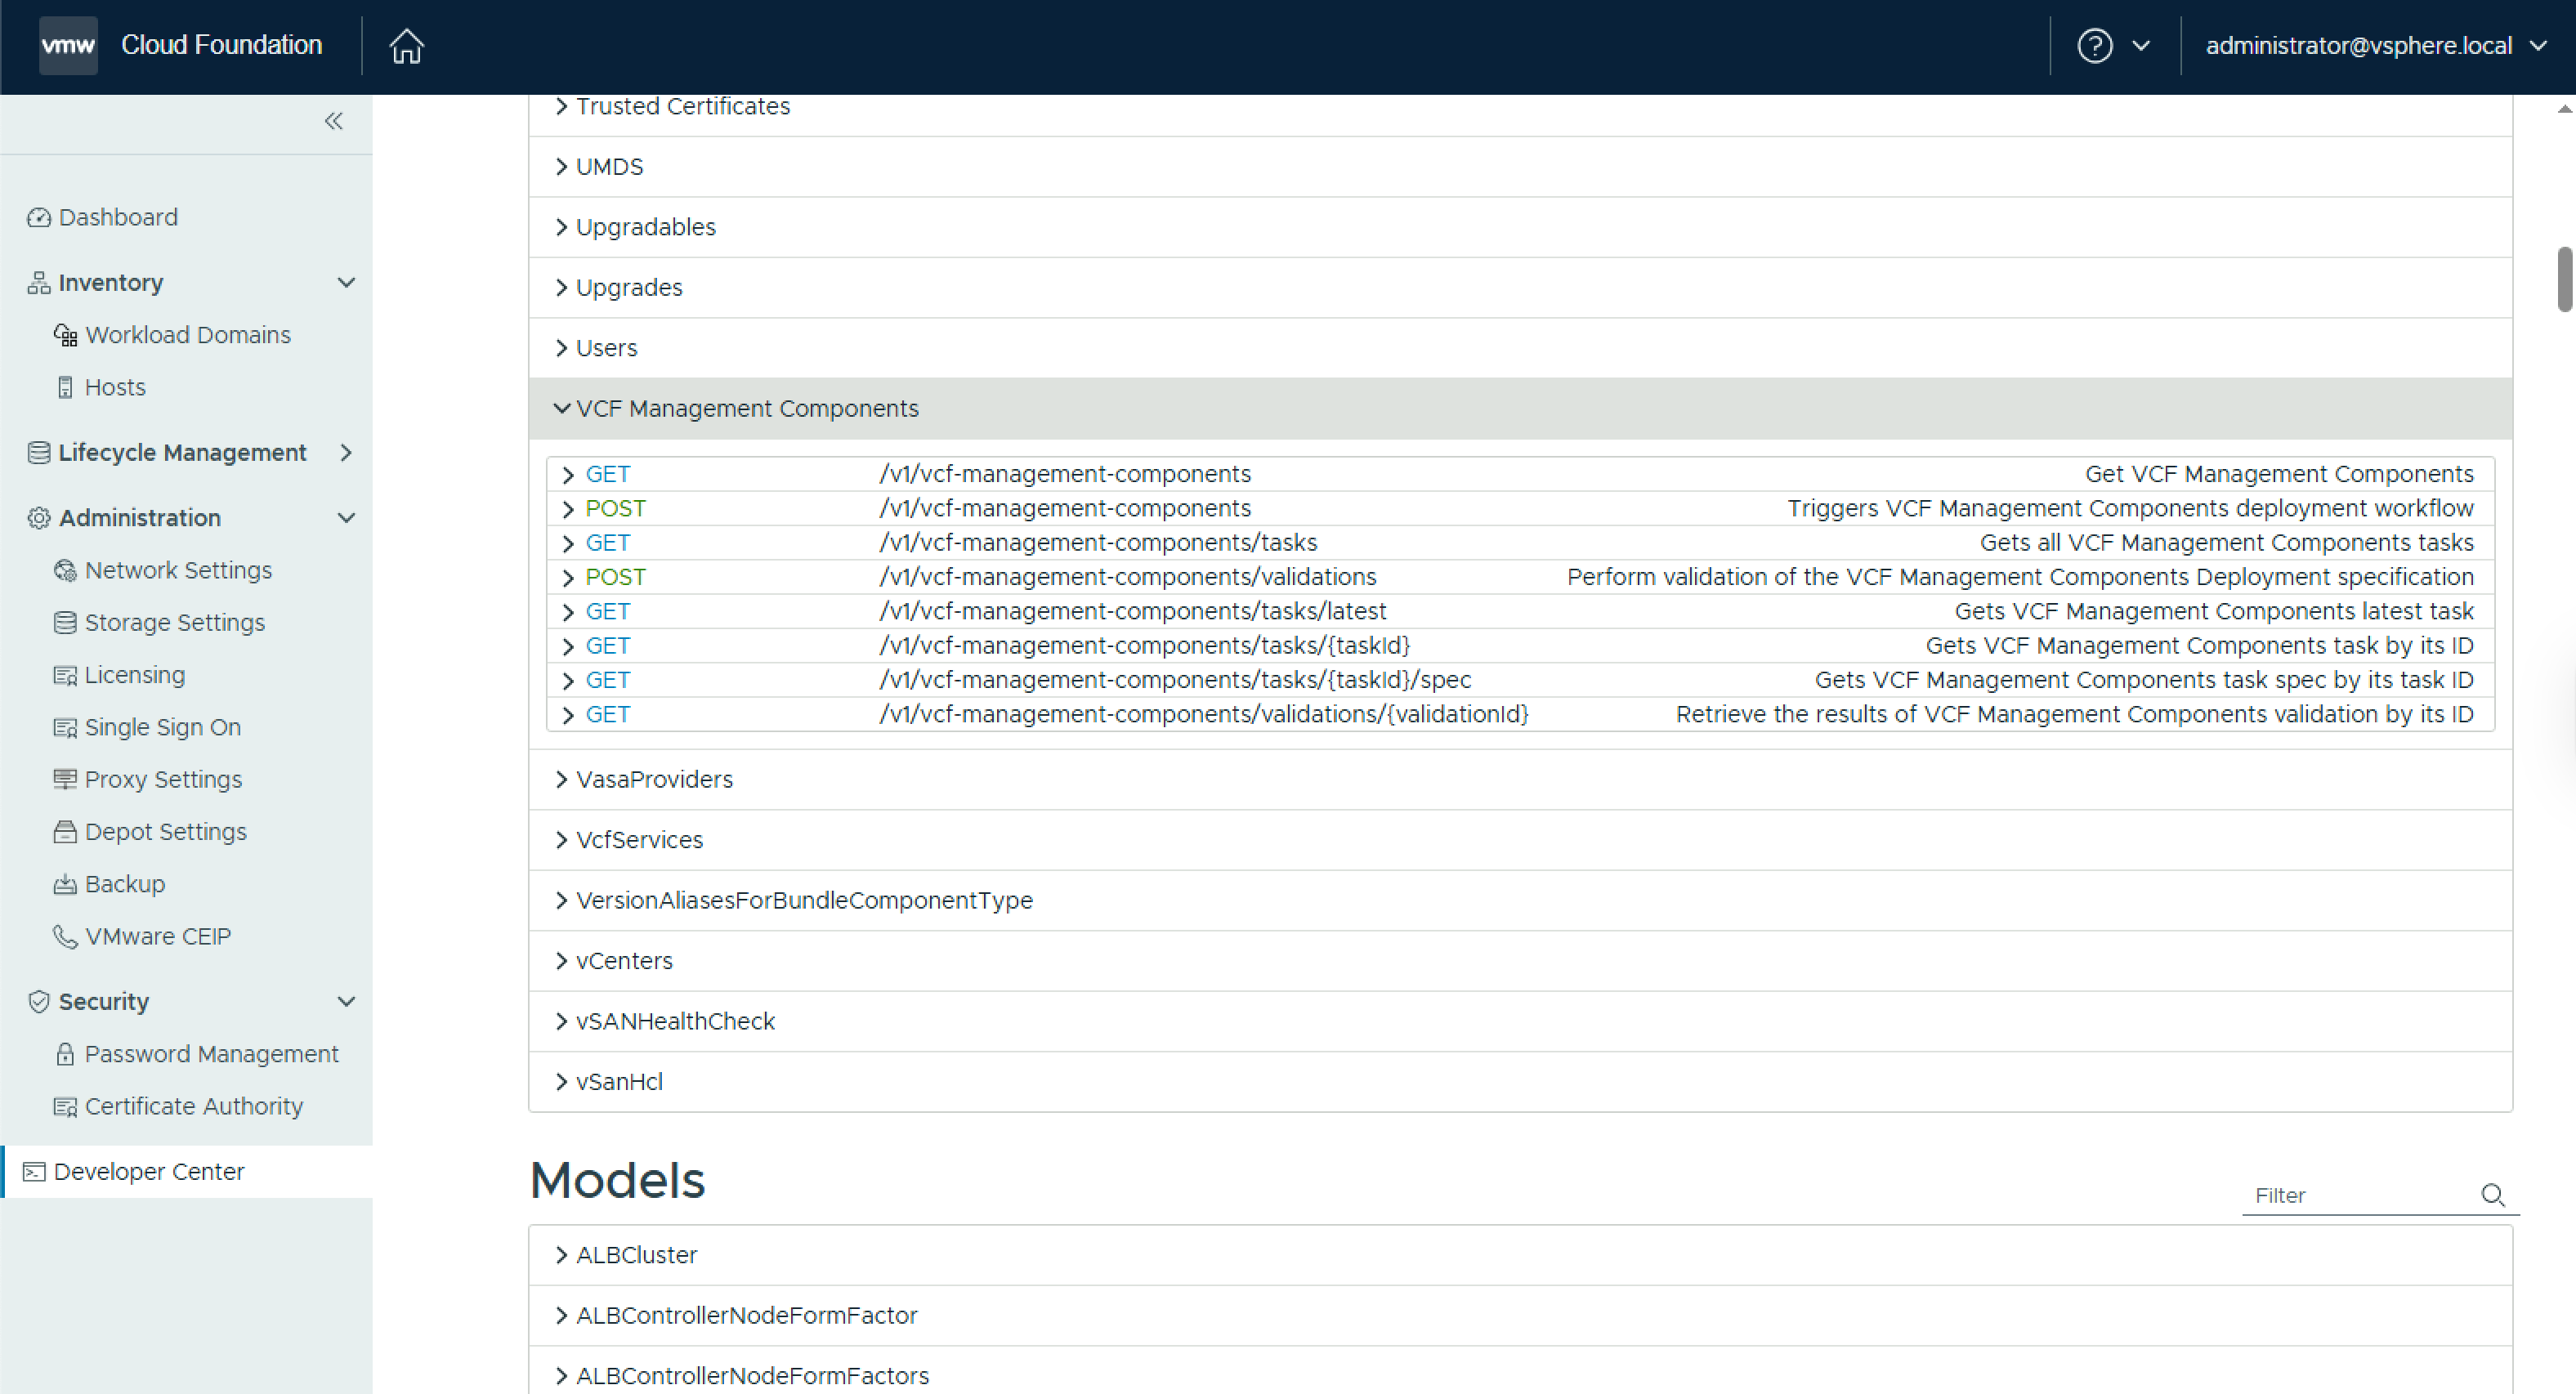Open the help question mark icon
Viewport: 2576px width, 1394px height.
[x=2094, y=46]
